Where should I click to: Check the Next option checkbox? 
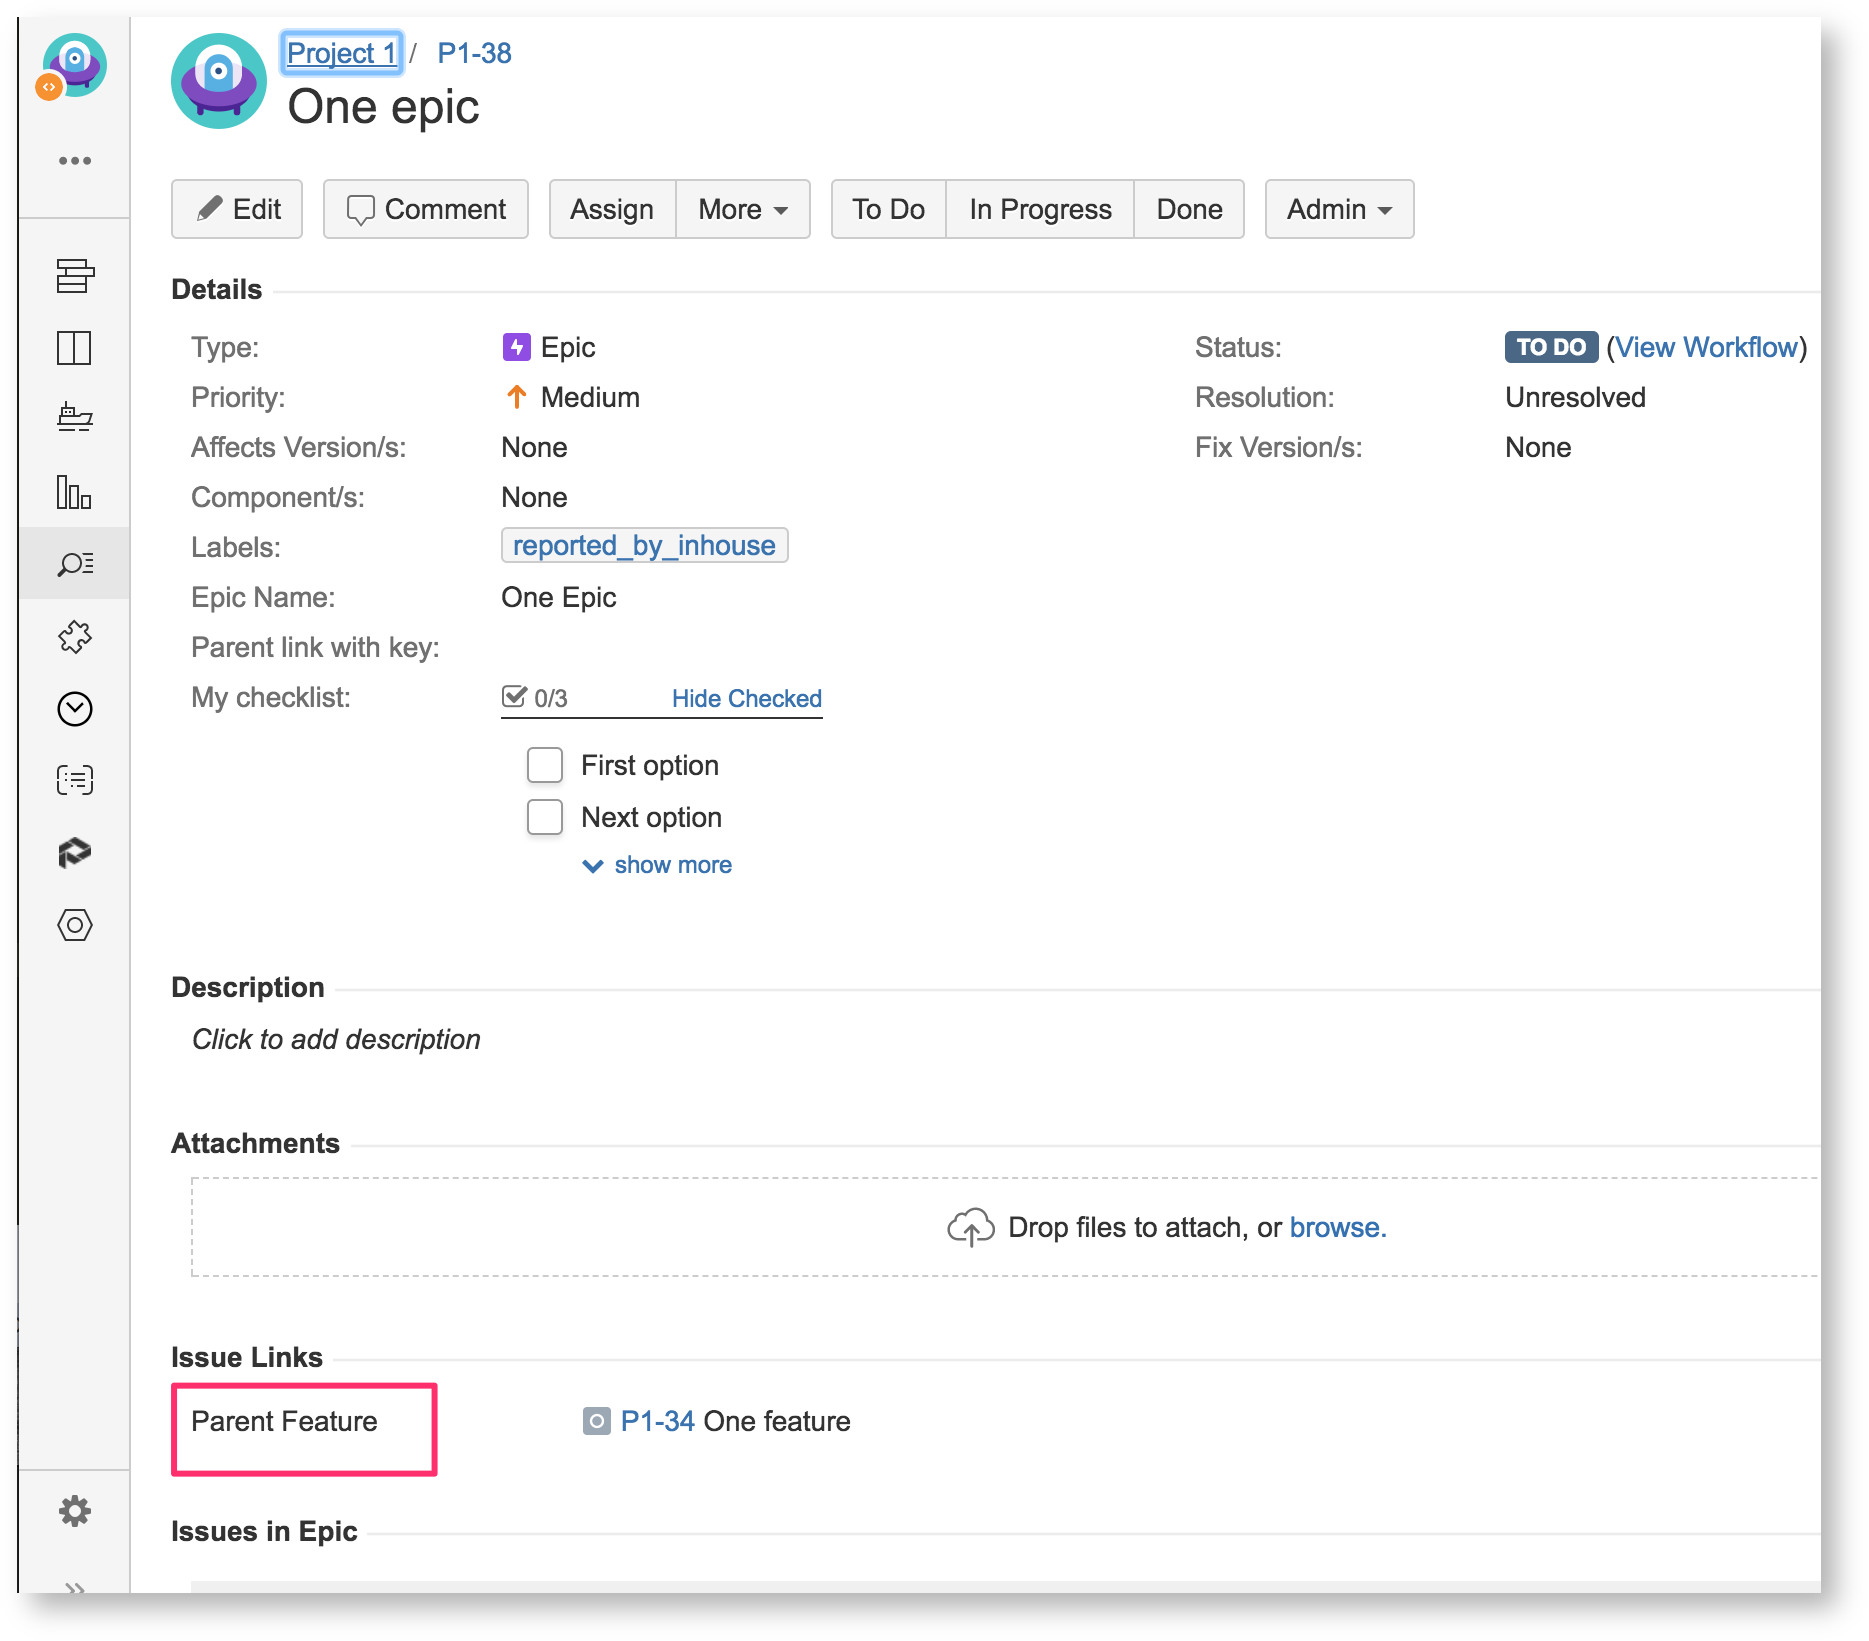[x=545, y=817]
